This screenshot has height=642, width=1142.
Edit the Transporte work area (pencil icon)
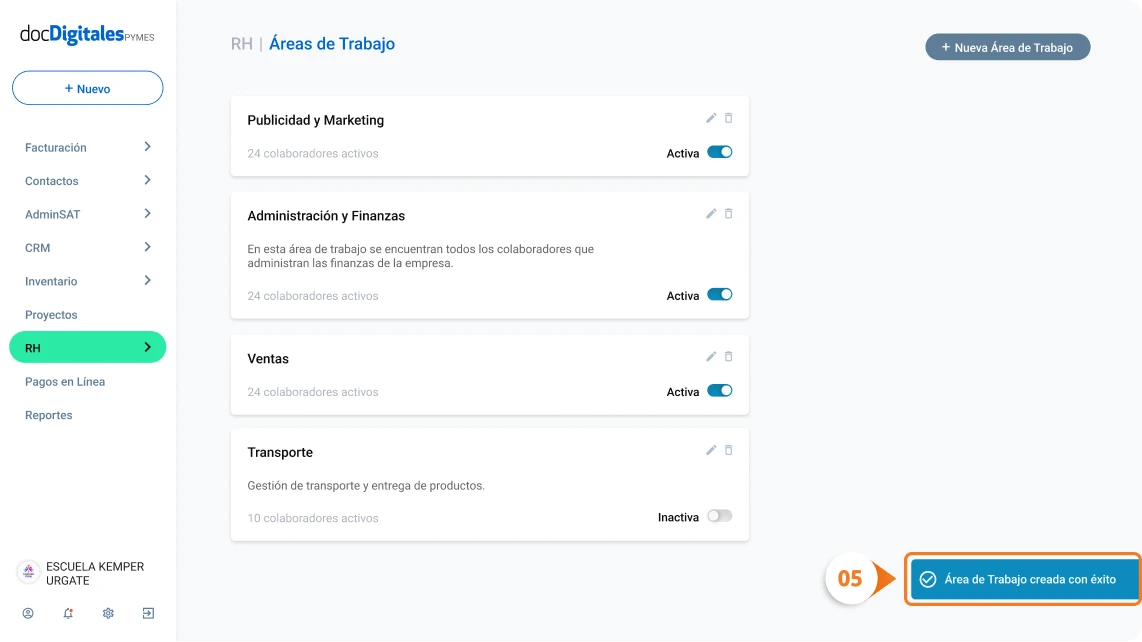coord(711,451)
